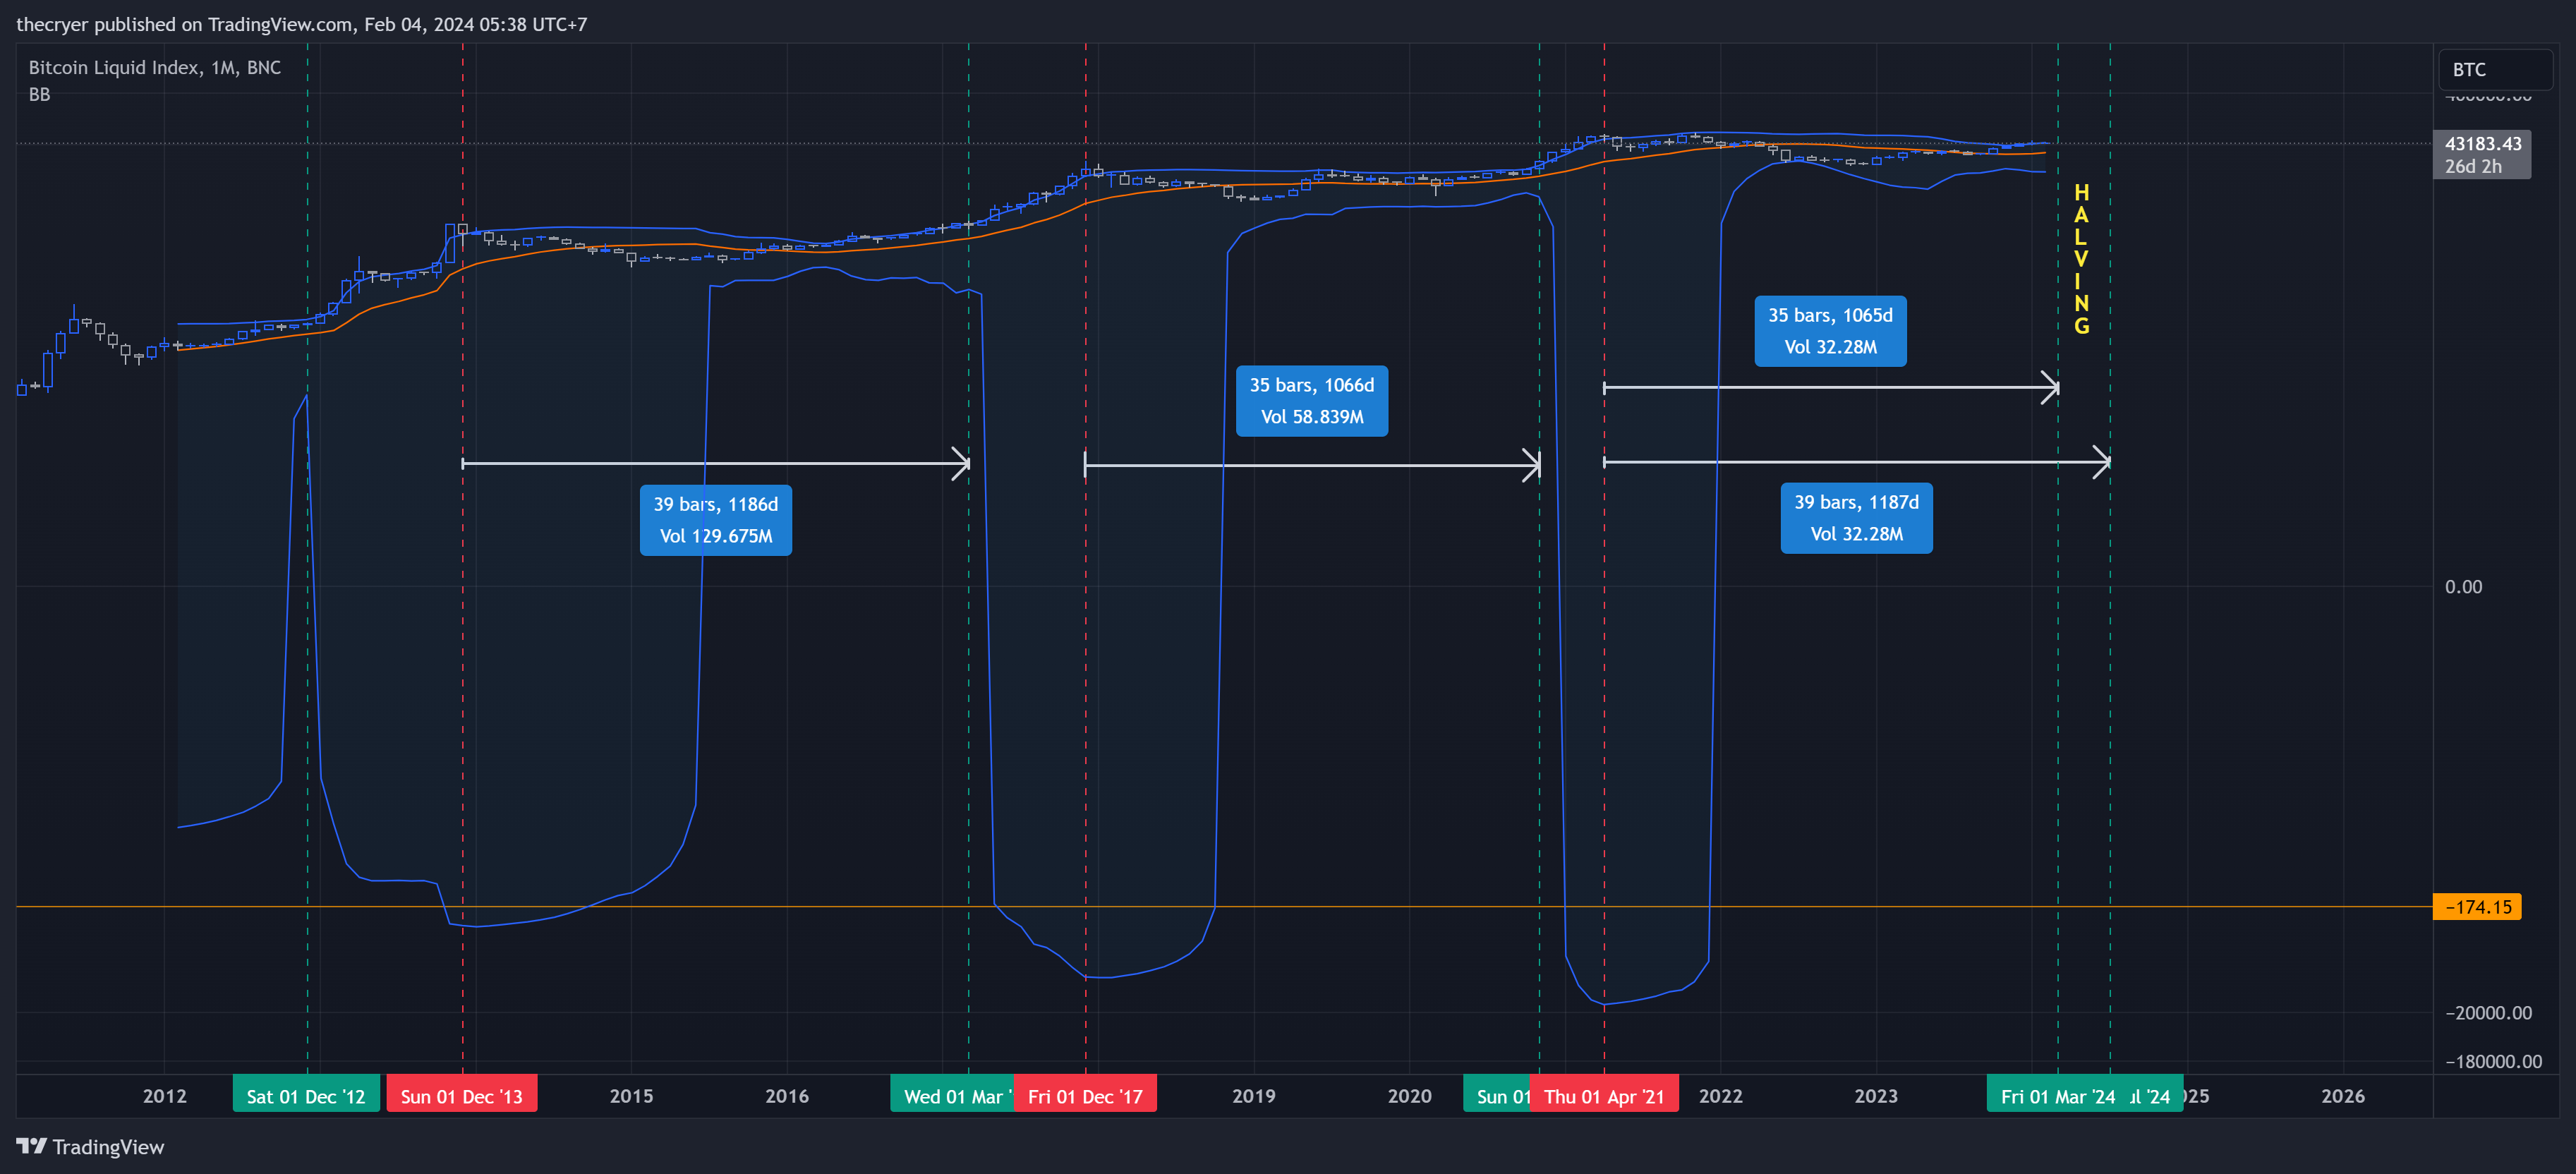Click the 'Sun 01' green date label near 2020
The image size is (2576, 1174).
pyautogui.click(x=1497, y=1096)
